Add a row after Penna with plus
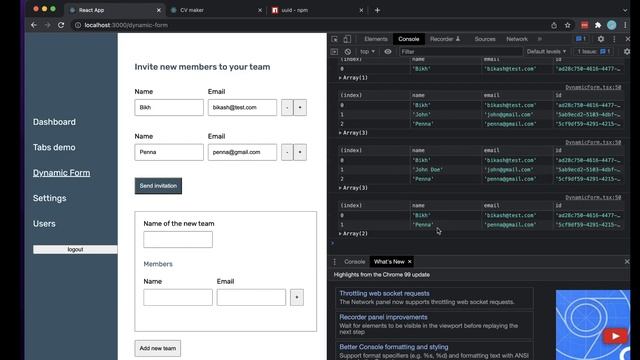Image resolution: width=640 pixels, height=360 pixels. 300,152
